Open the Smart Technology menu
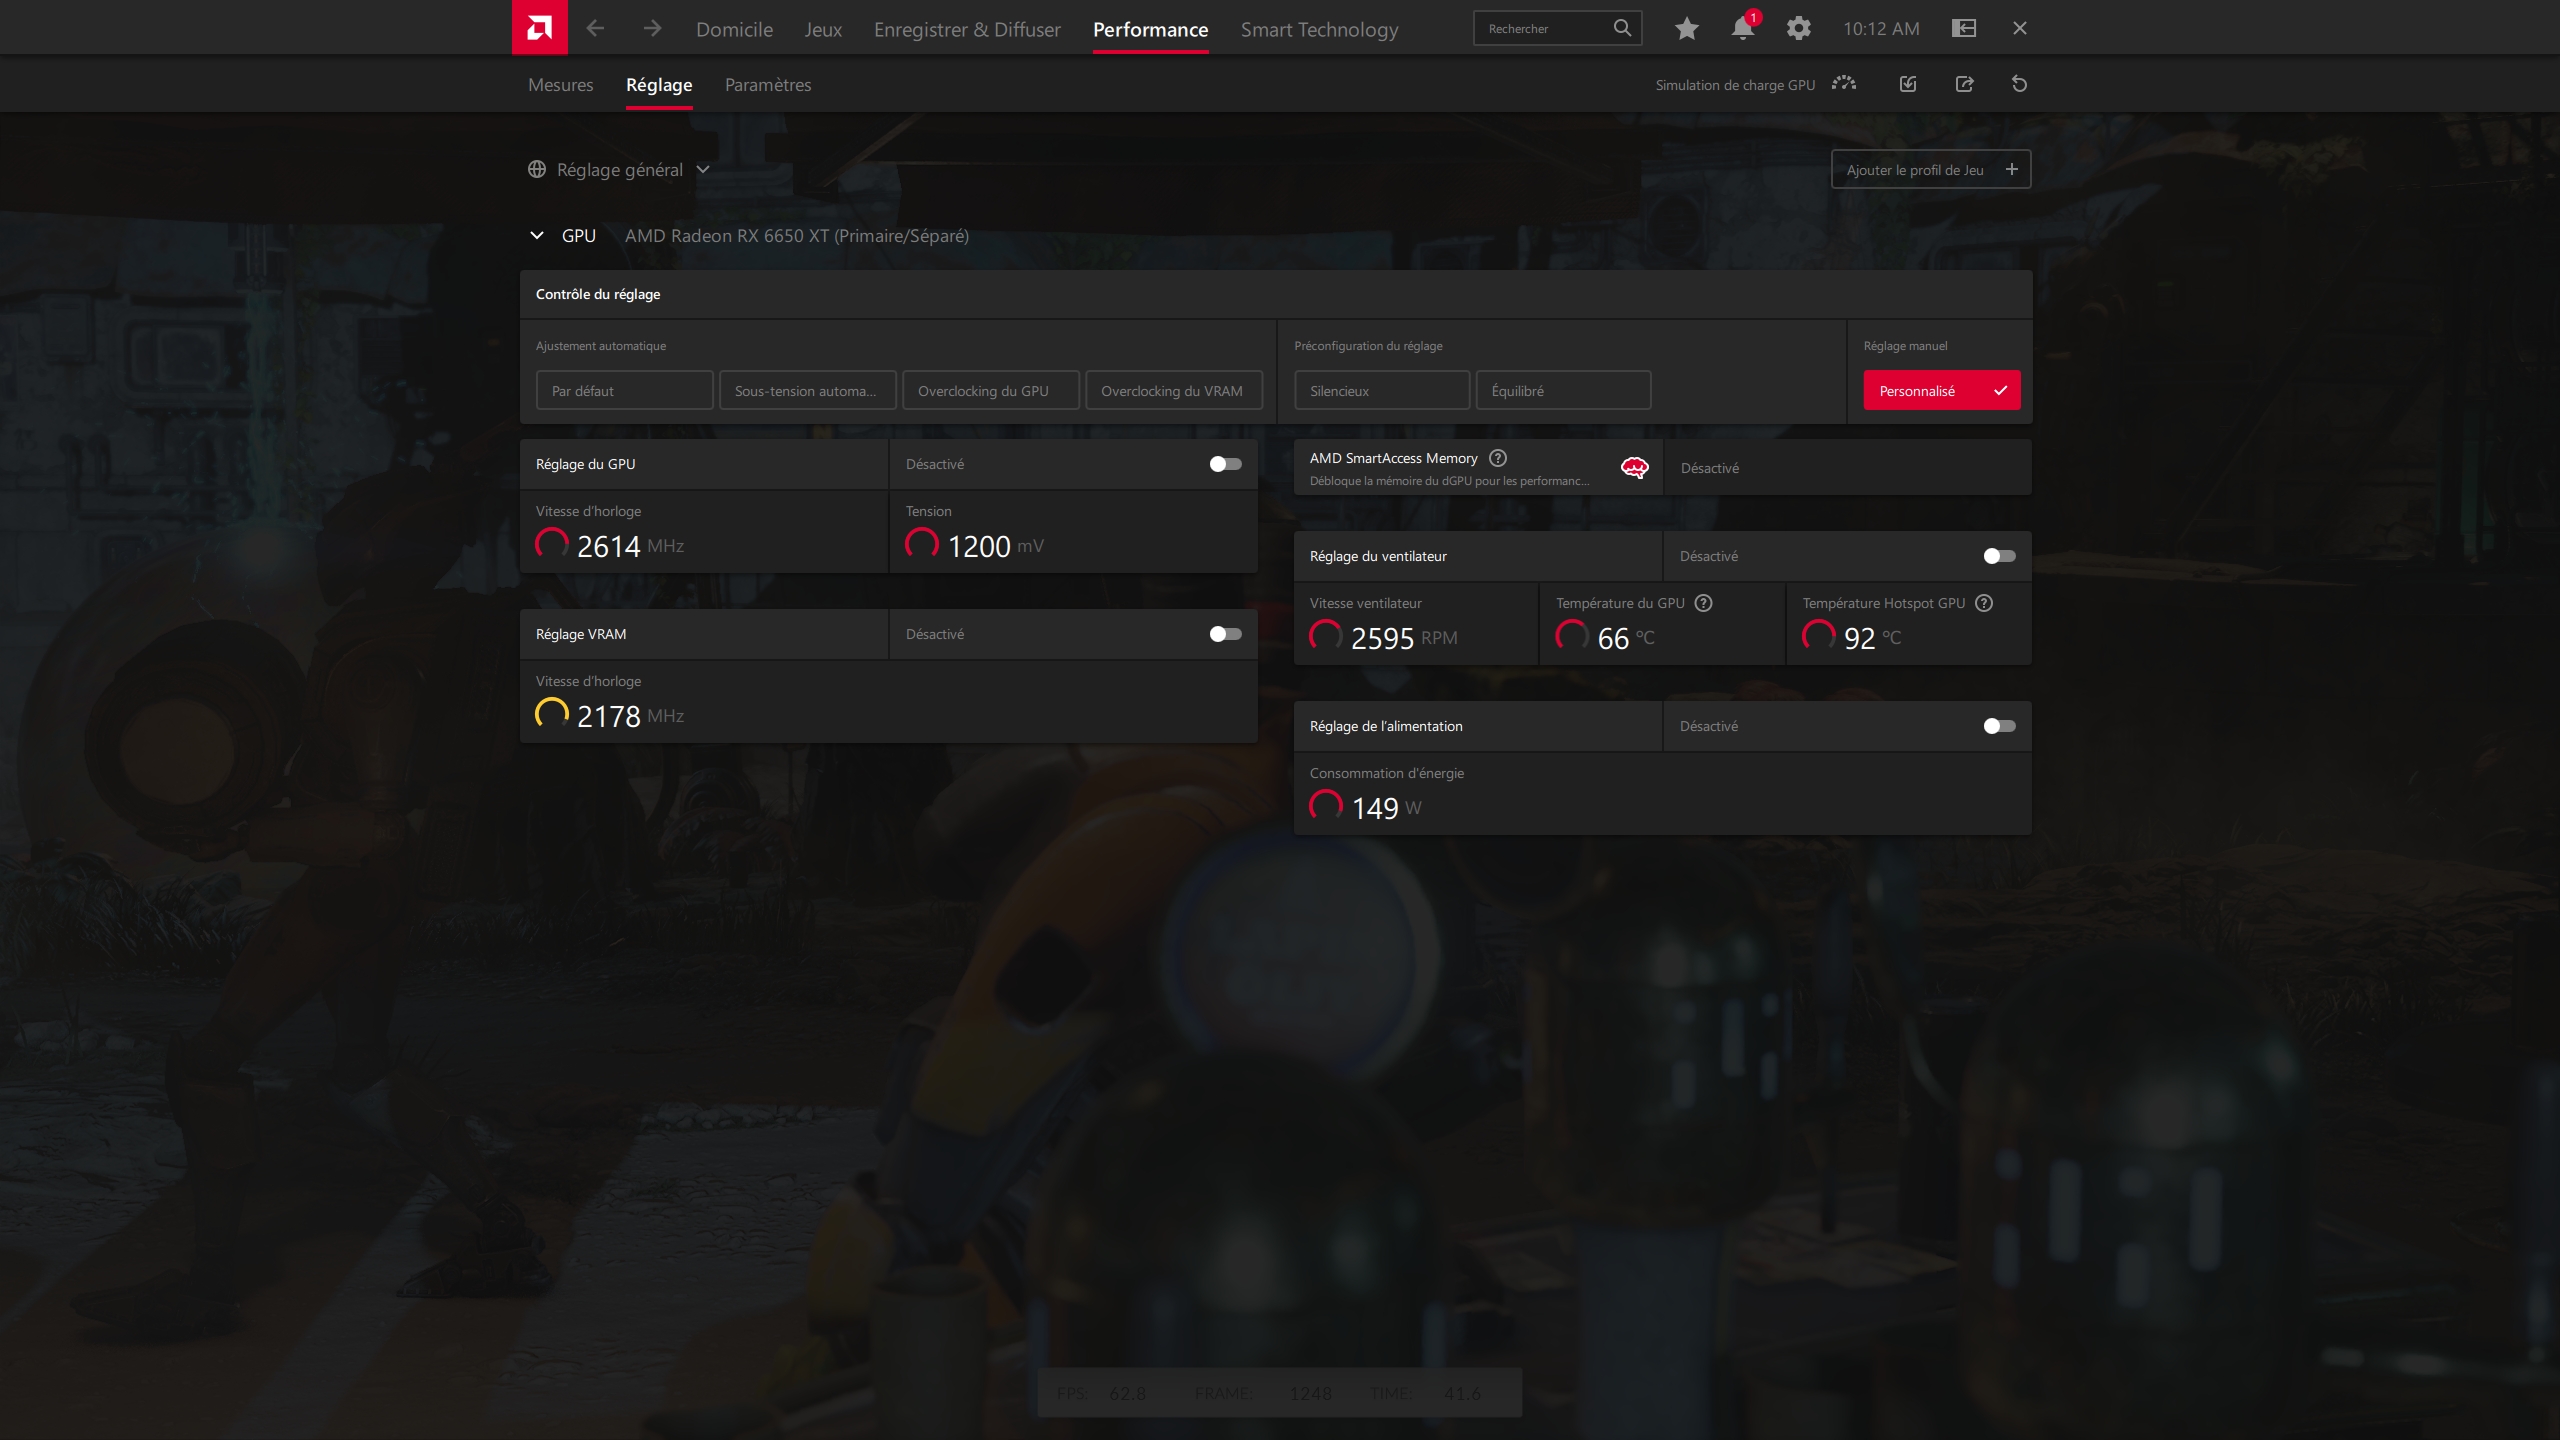2560x1440 pixels. [1319, 29]
